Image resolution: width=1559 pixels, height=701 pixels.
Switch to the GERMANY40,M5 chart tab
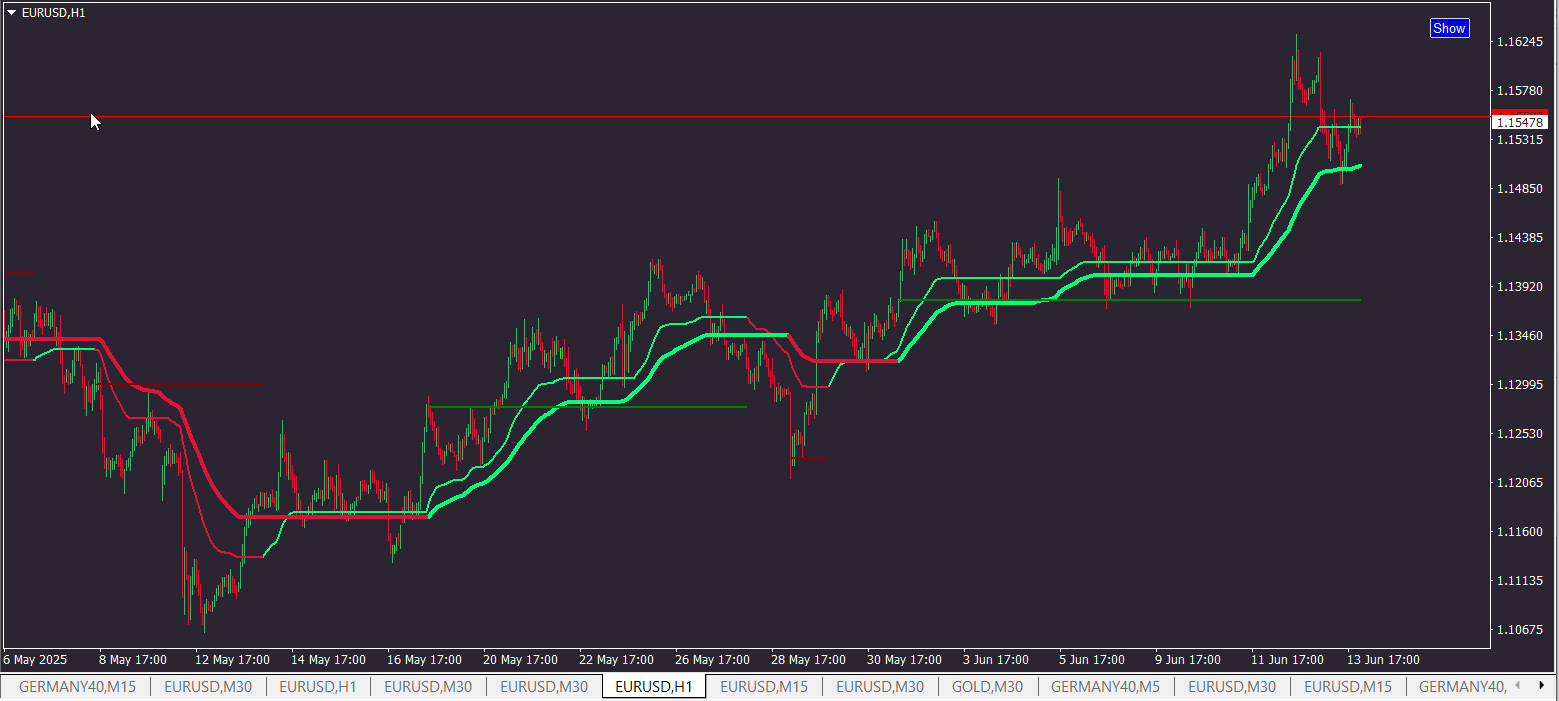tap(1106, 686)
